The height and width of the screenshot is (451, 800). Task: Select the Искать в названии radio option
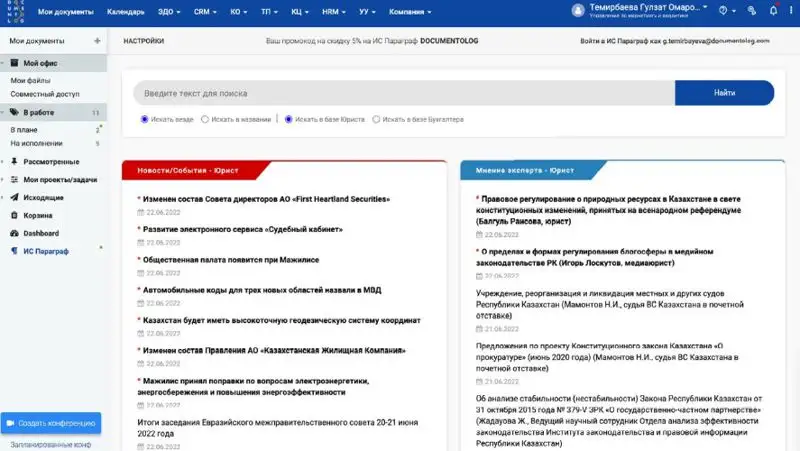[x=205, y=119]
